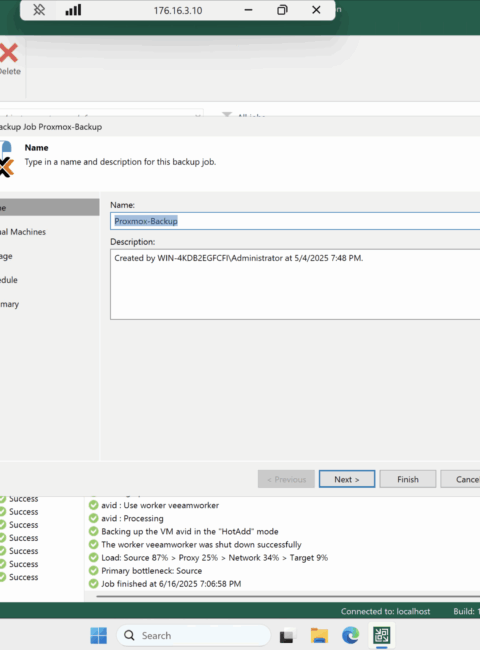Click the Cancel button in the wizard

pyautogui.click(x=460, y=479)
